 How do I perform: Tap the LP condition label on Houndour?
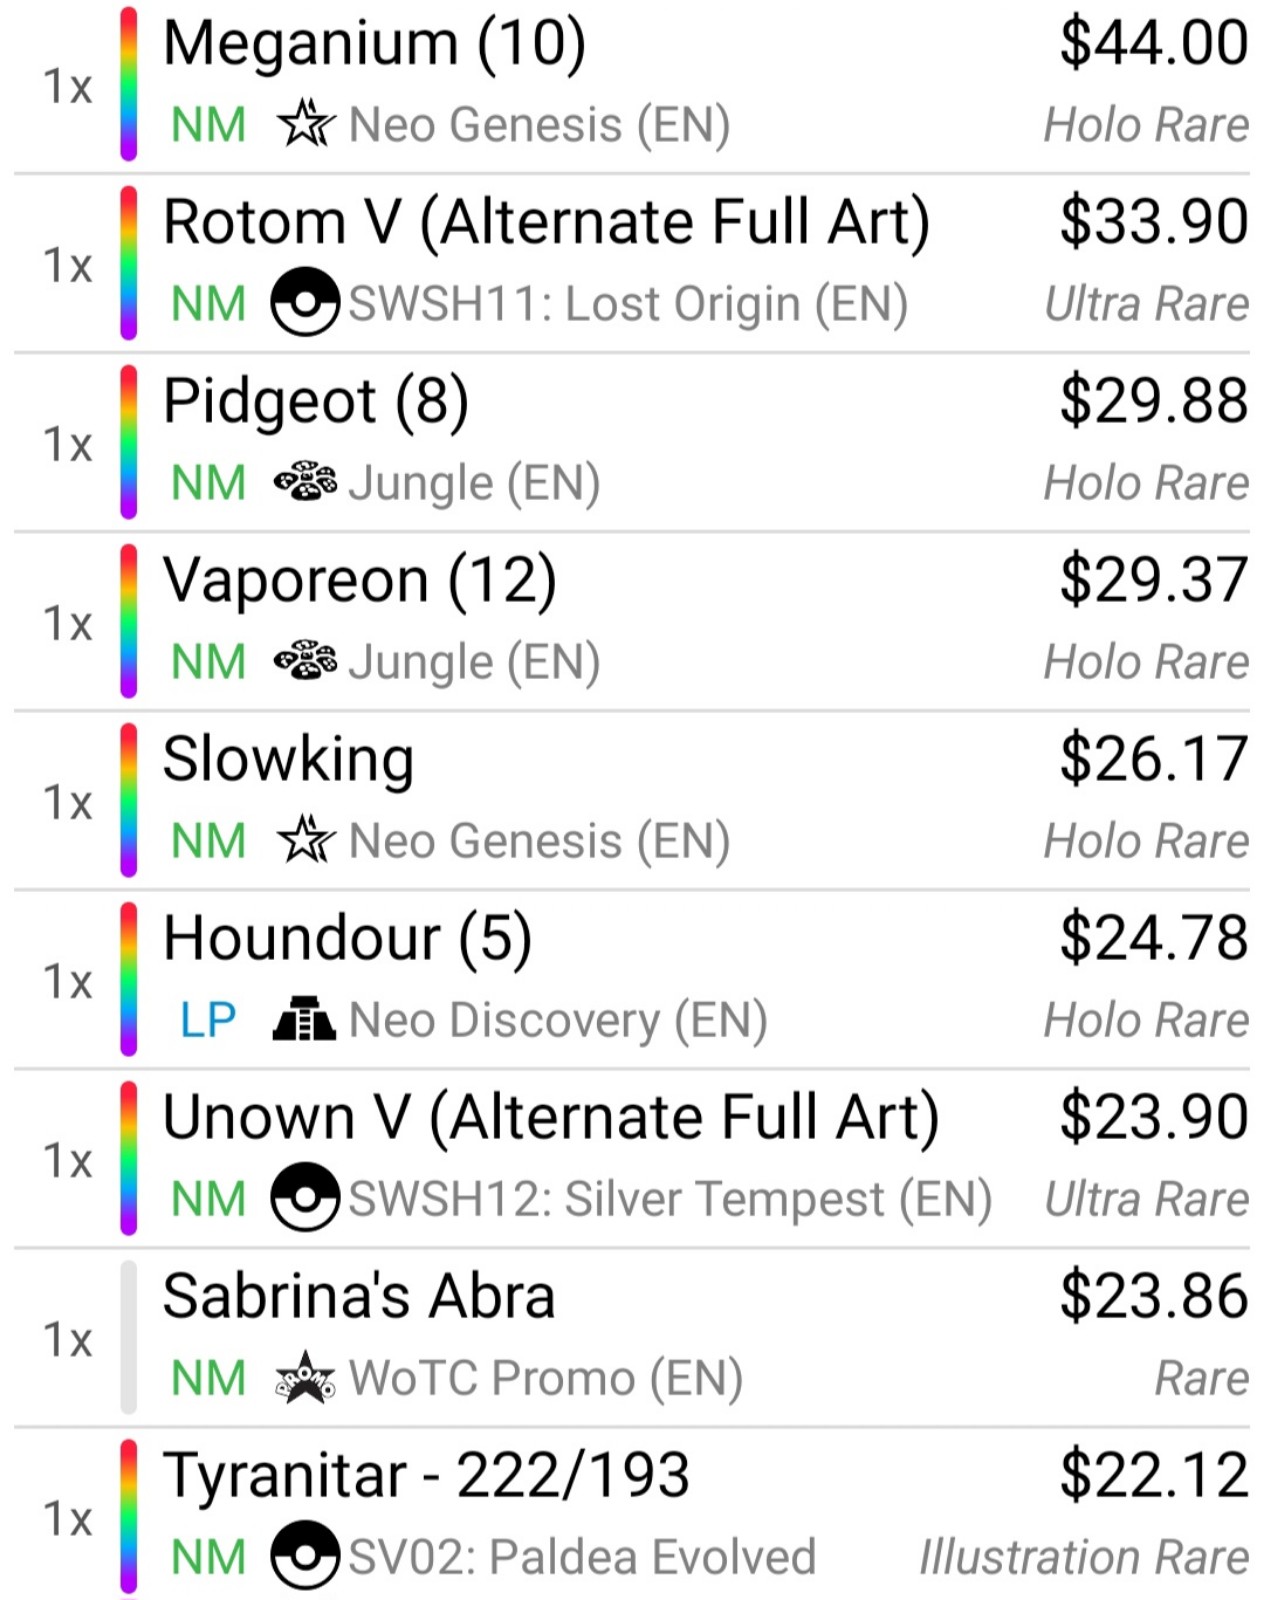coord(208,1020)
